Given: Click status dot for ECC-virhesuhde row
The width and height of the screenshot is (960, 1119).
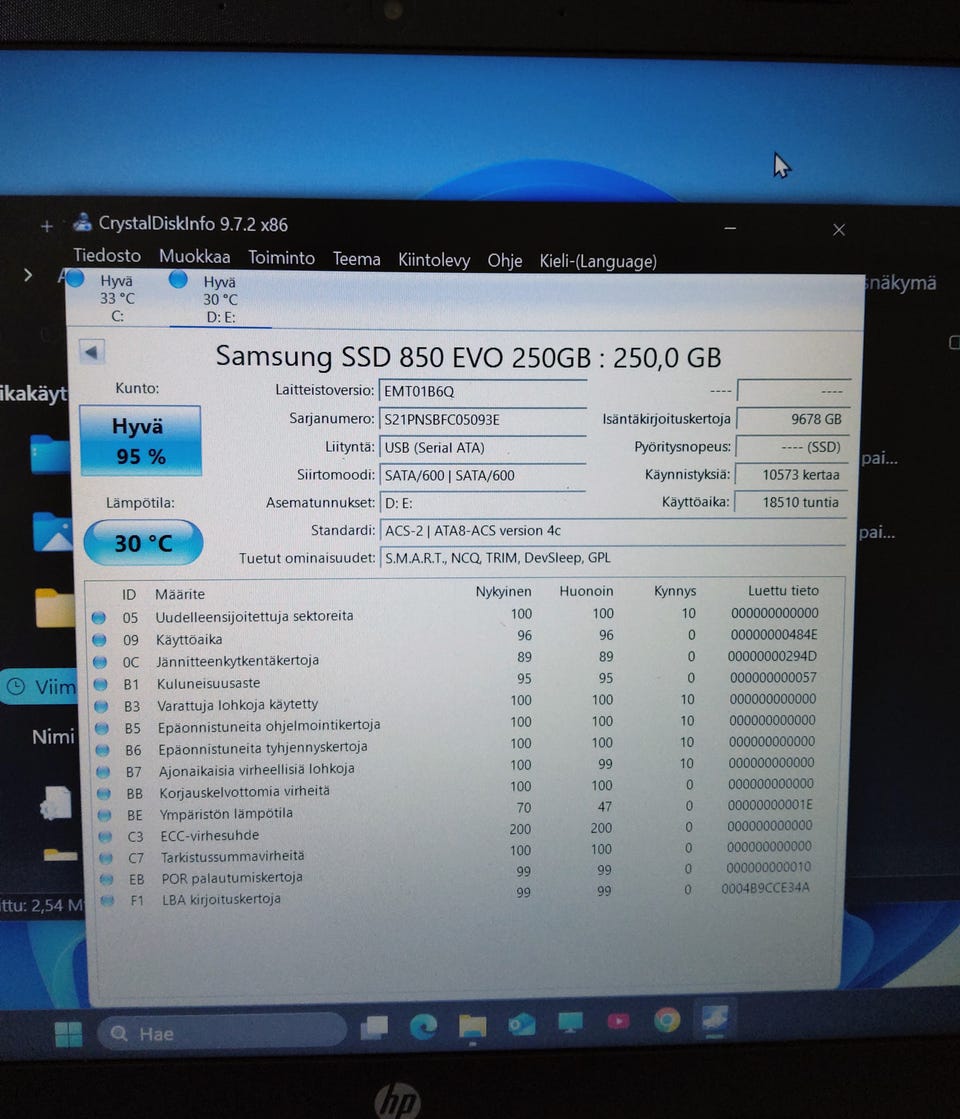Looking at the screenshot, I should tap(106, 836).
